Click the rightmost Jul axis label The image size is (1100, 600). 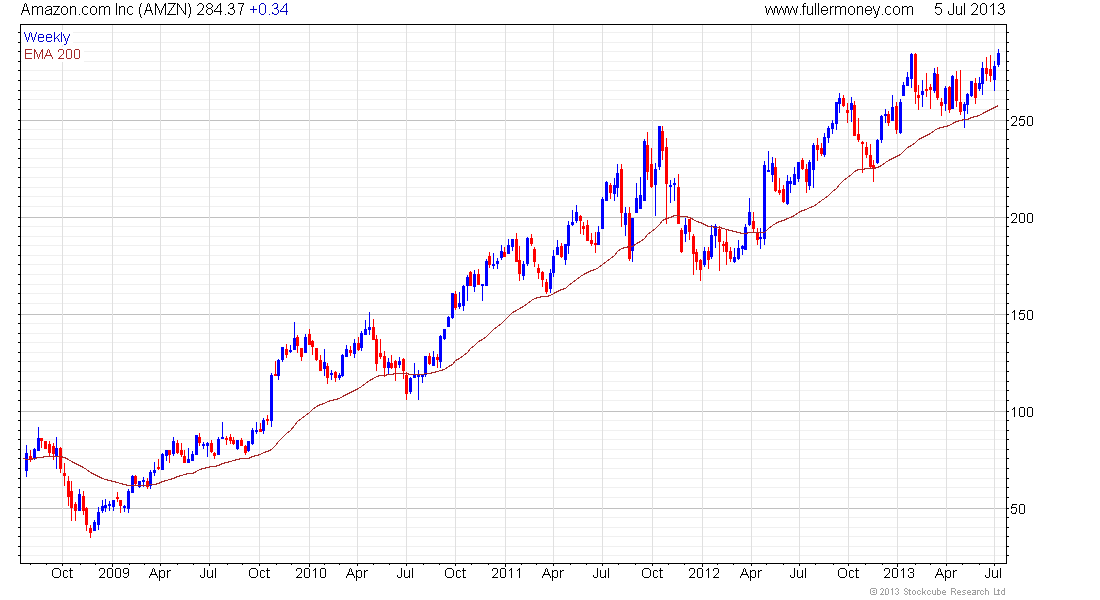pos(993,573)
